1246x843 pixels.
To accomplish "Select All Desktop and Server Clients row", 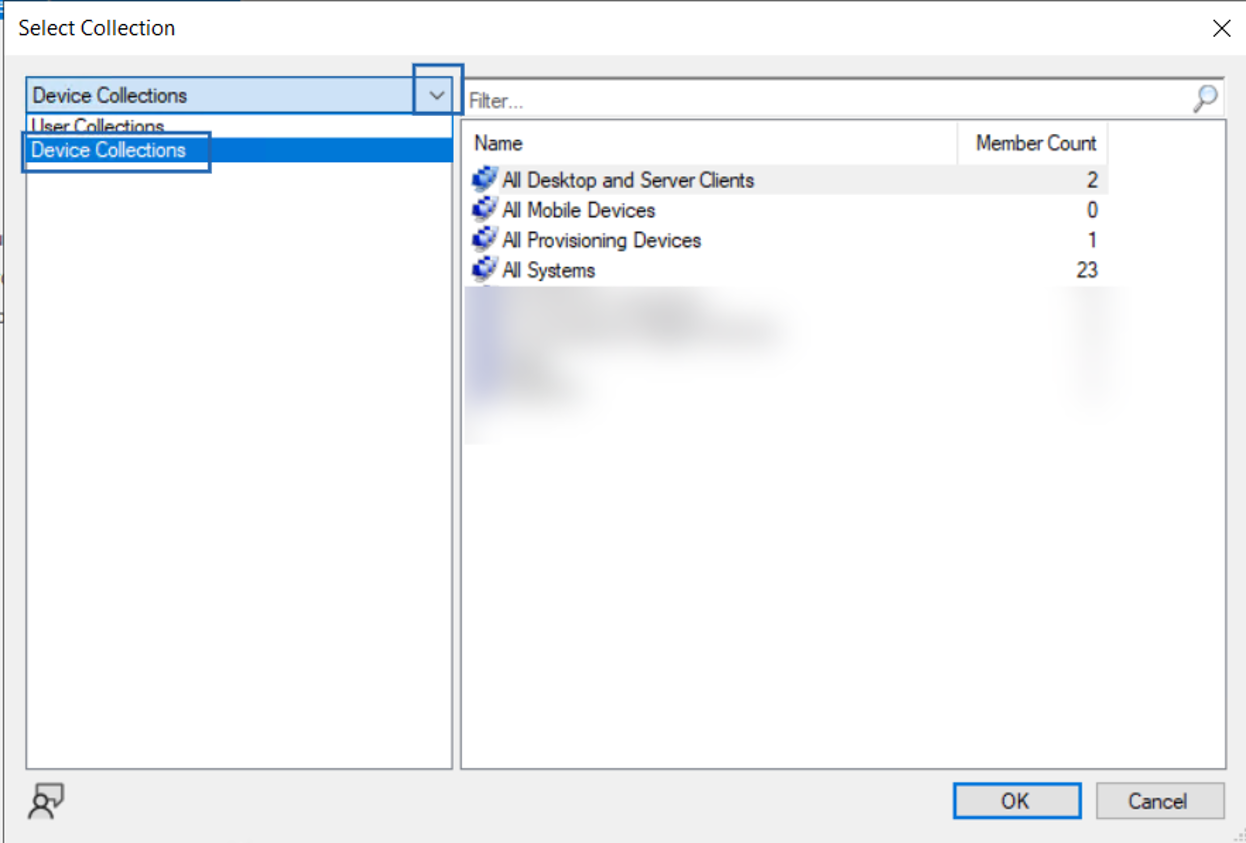I will pos(786,180).
